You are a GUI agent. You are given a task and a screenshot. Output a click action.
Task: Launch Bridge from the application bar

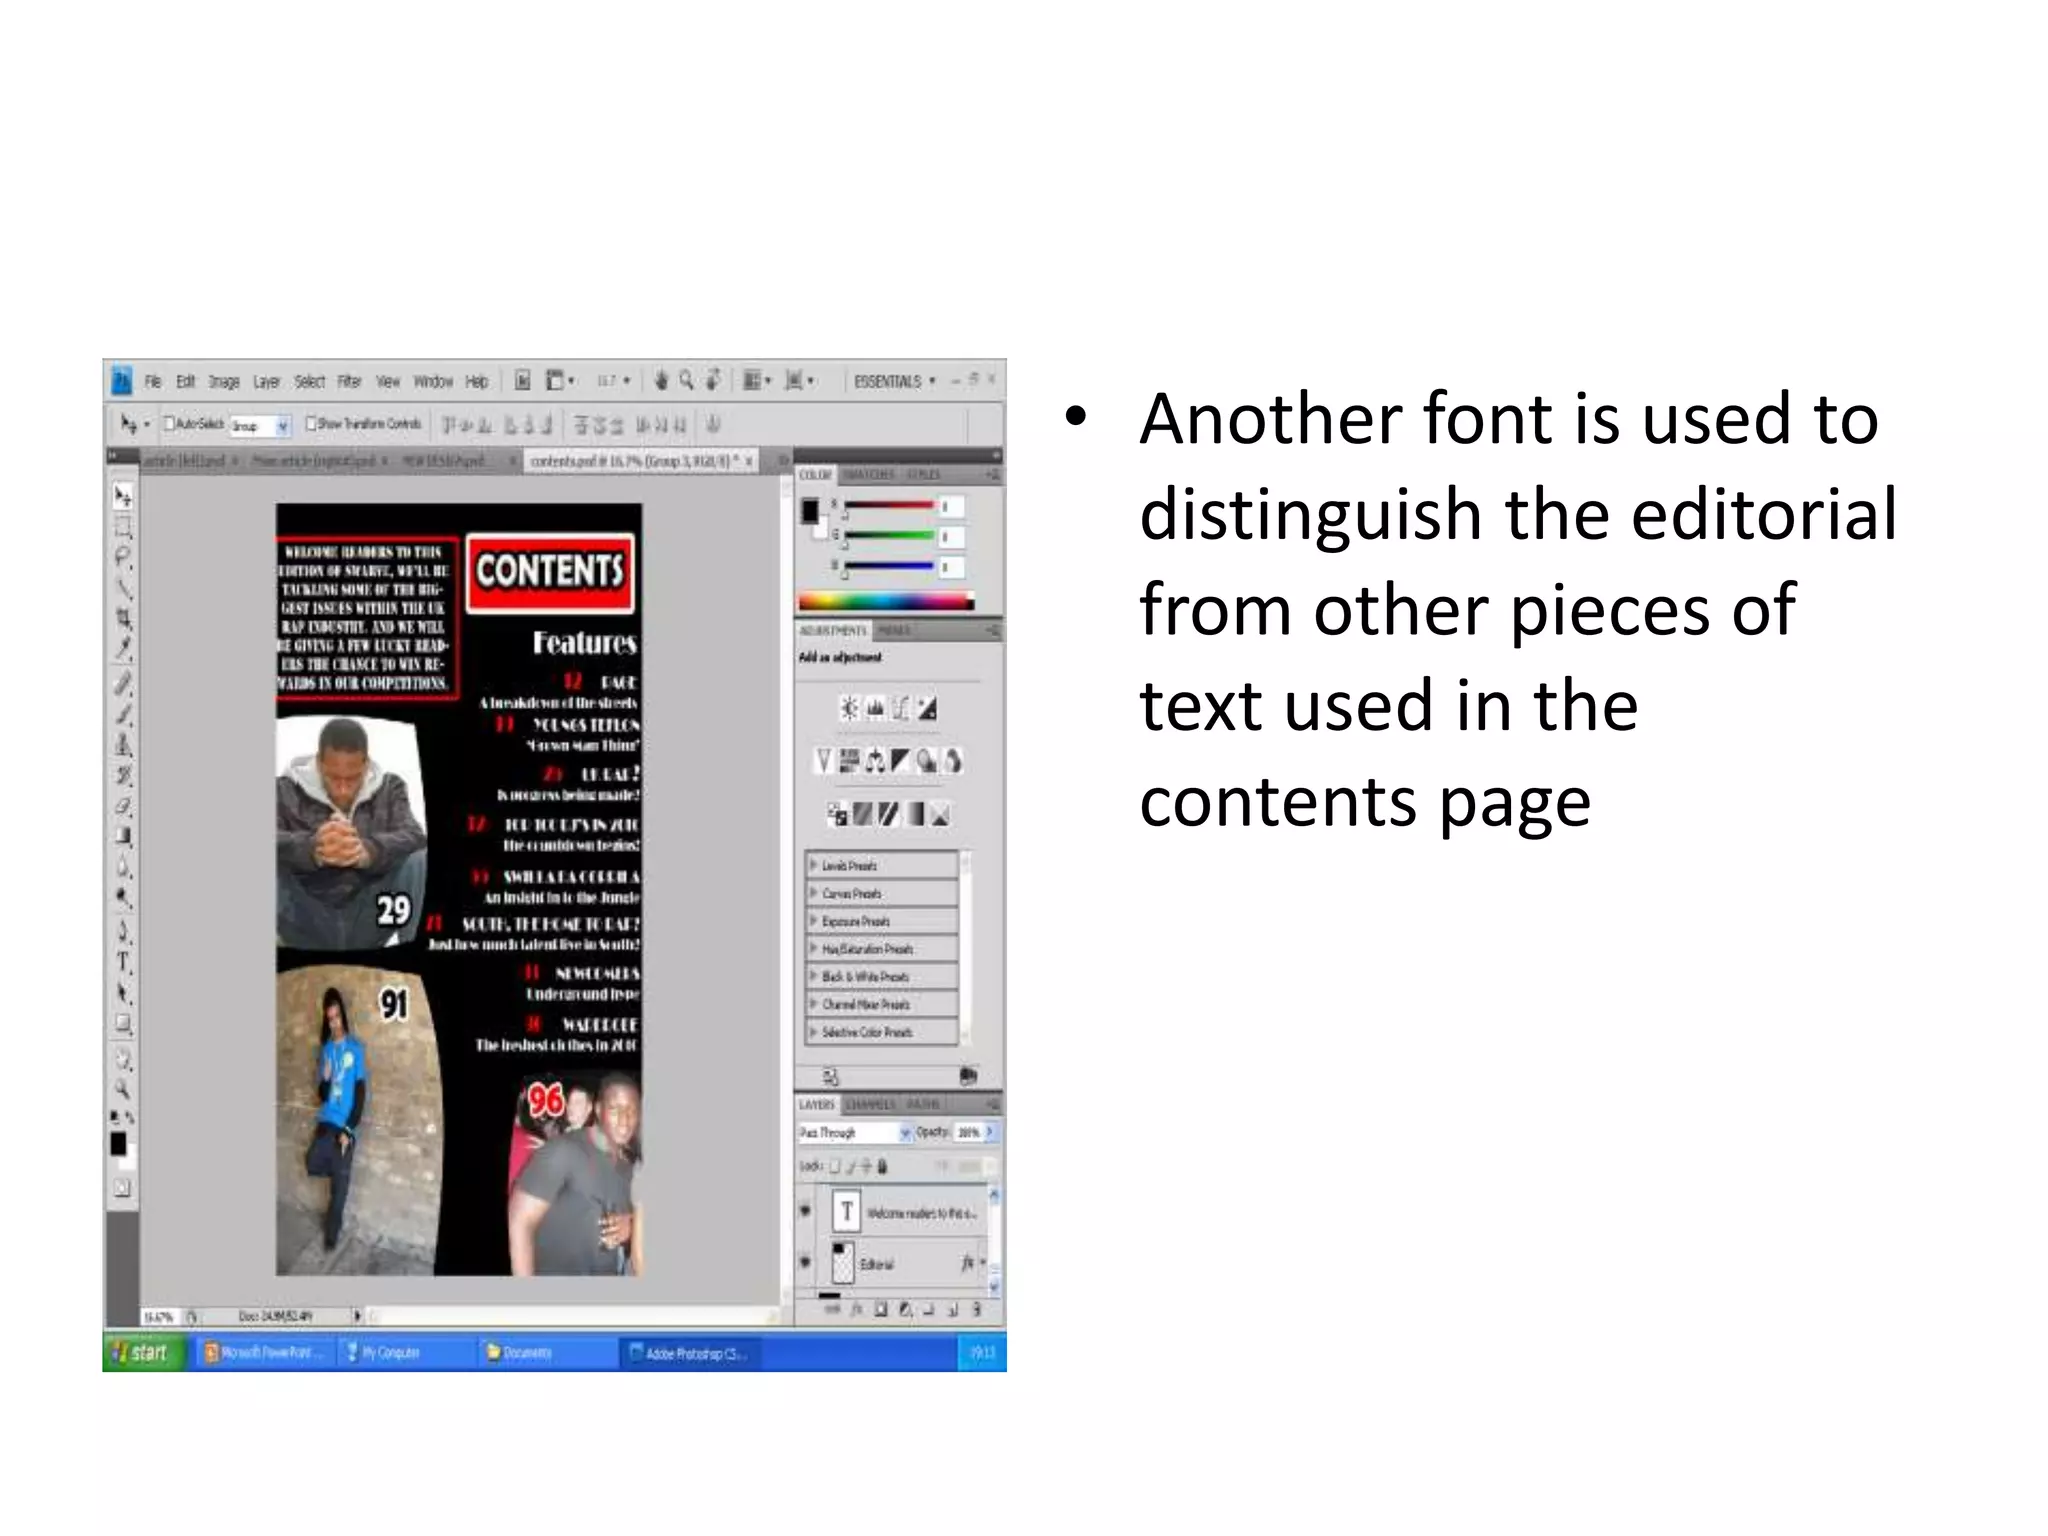pos(522,380)
